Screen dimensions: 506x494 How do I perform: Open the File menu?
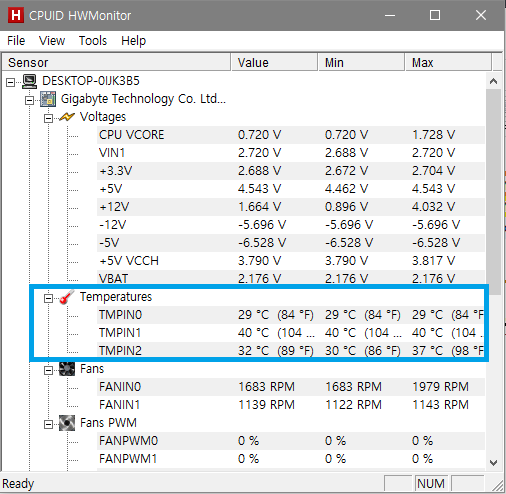[16, 41]
